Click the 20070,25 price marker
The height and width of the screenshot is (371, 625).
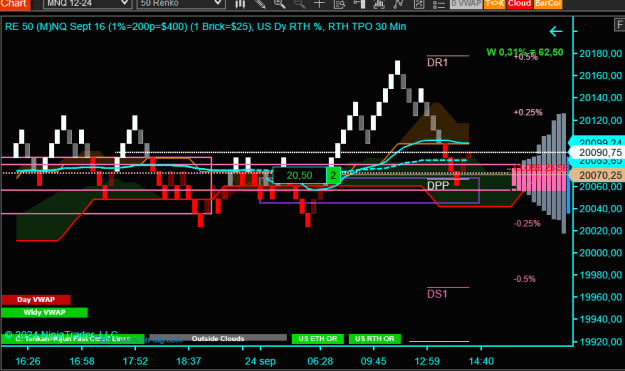(x=598, y=175)
